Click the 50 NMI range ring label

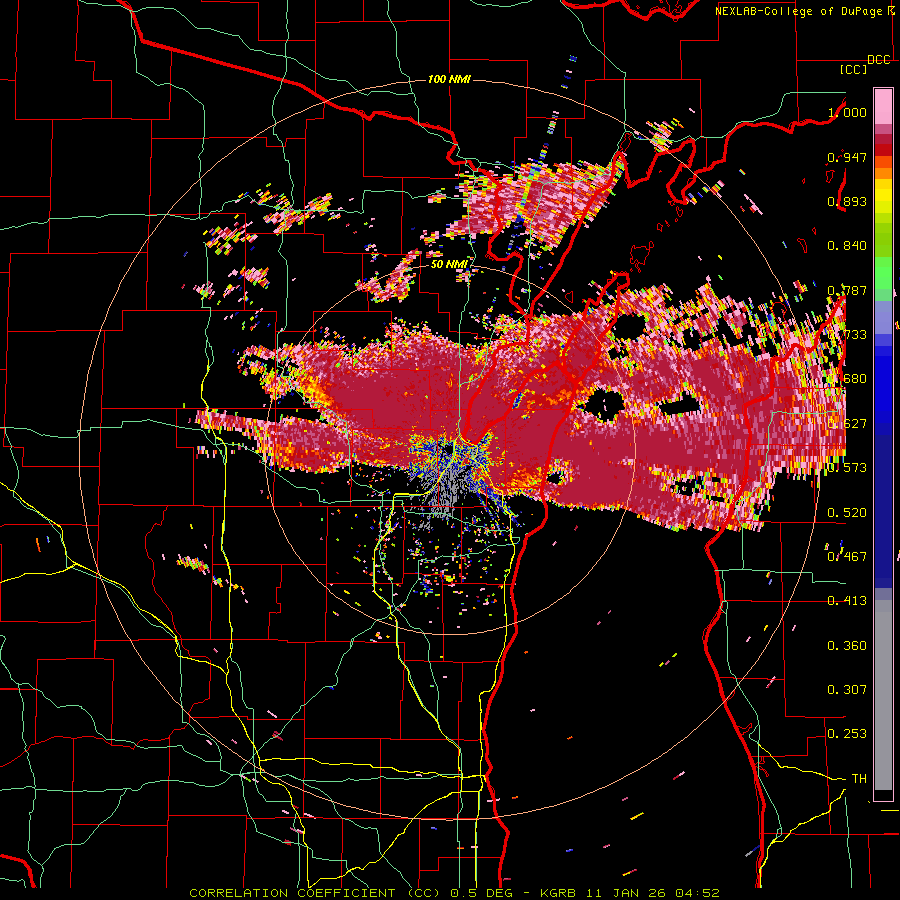coord(449,264)
